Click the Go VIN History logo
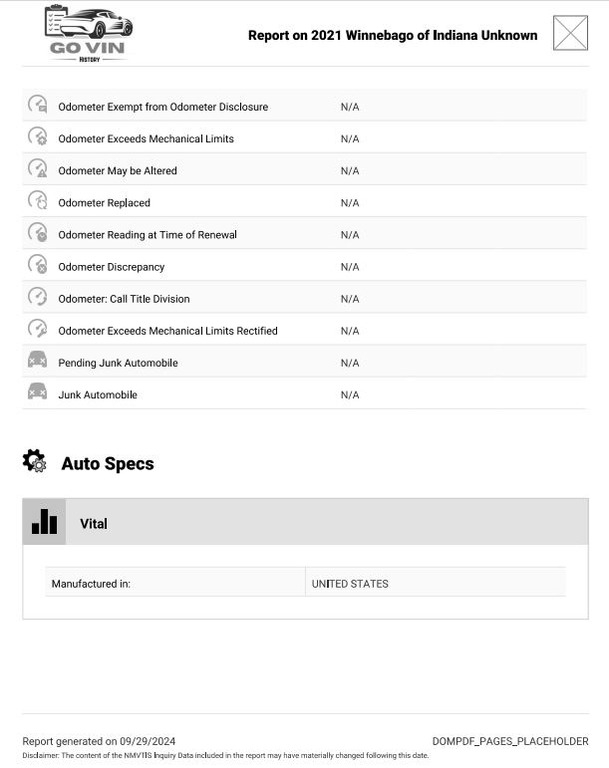Image resolution: width=609 pixels, height=768 pixels. point(89,33)
